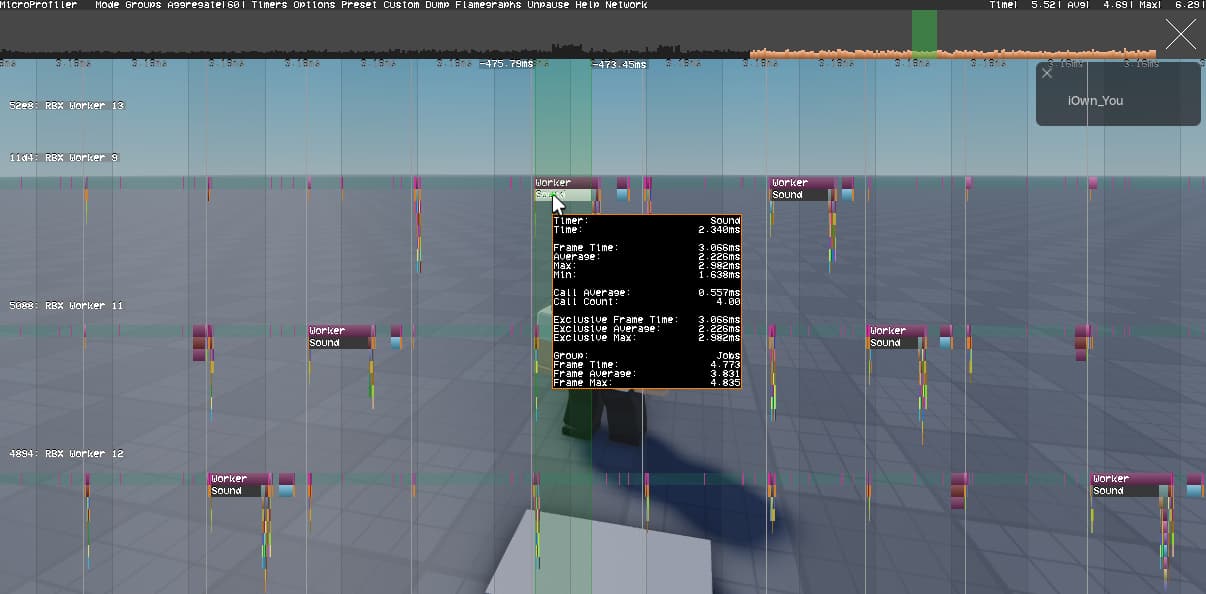Click the gray section of the frame graph

(x=375, y=52)
